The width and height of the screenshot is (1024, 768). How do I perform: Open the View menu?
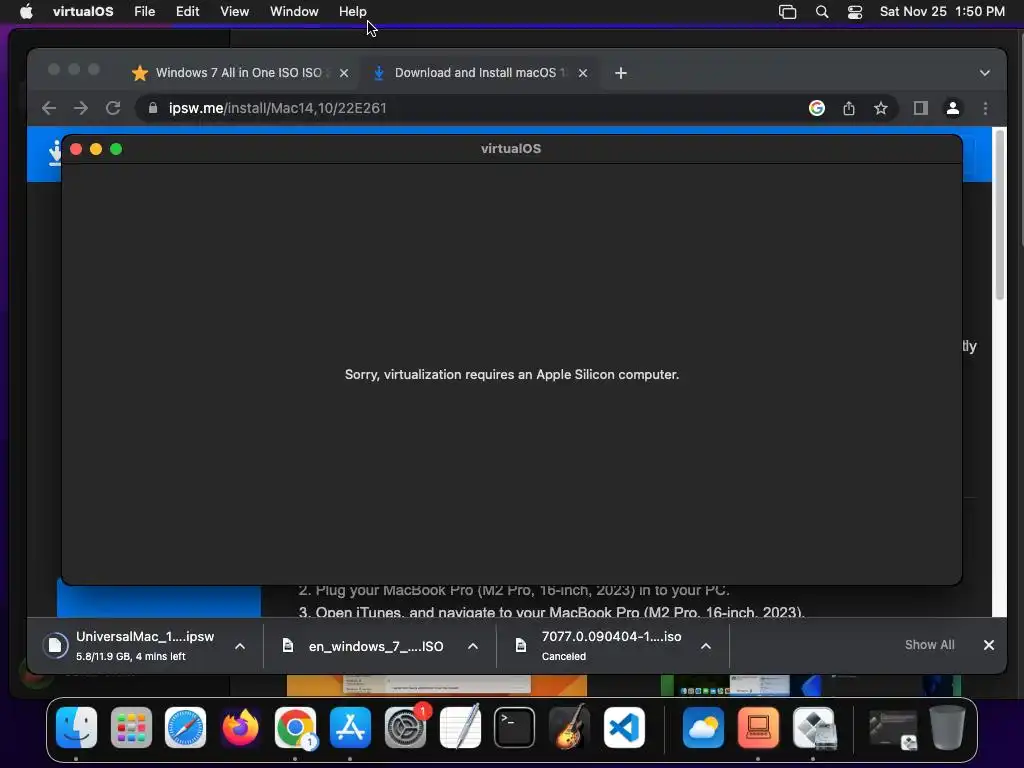pos(234,11)
